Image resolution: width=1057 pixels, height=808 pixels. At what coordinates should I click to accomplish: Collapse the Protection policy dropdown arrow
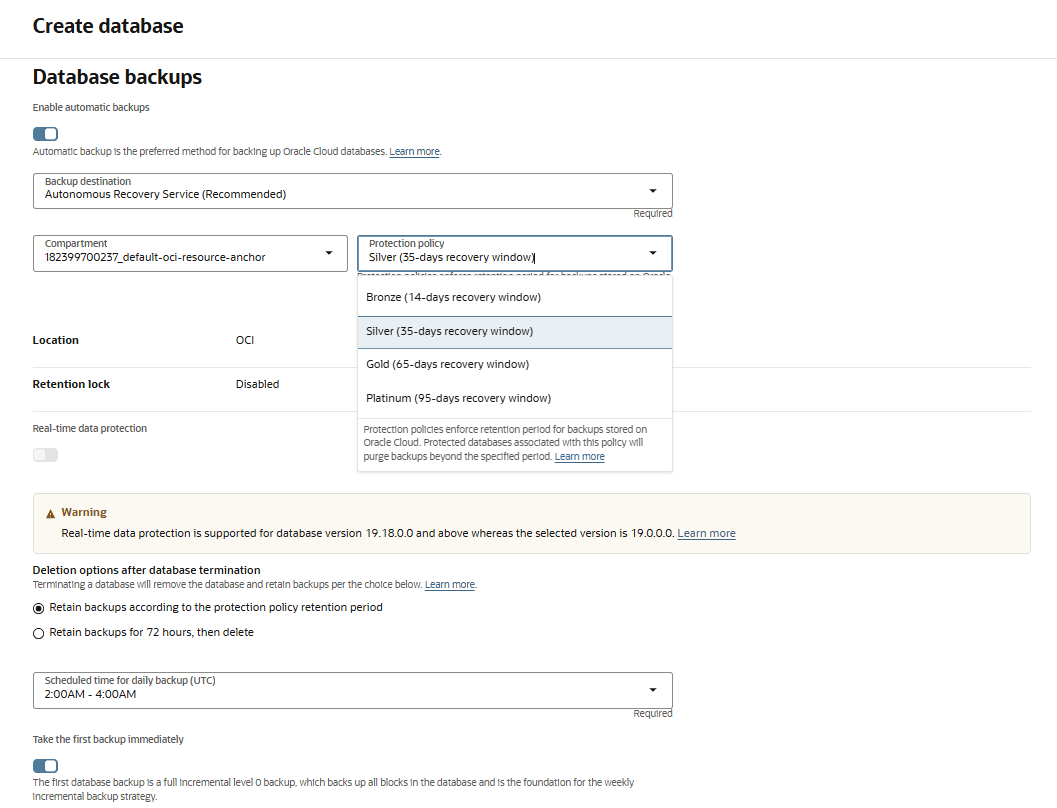pyautogui.click(x=653, y=253)
